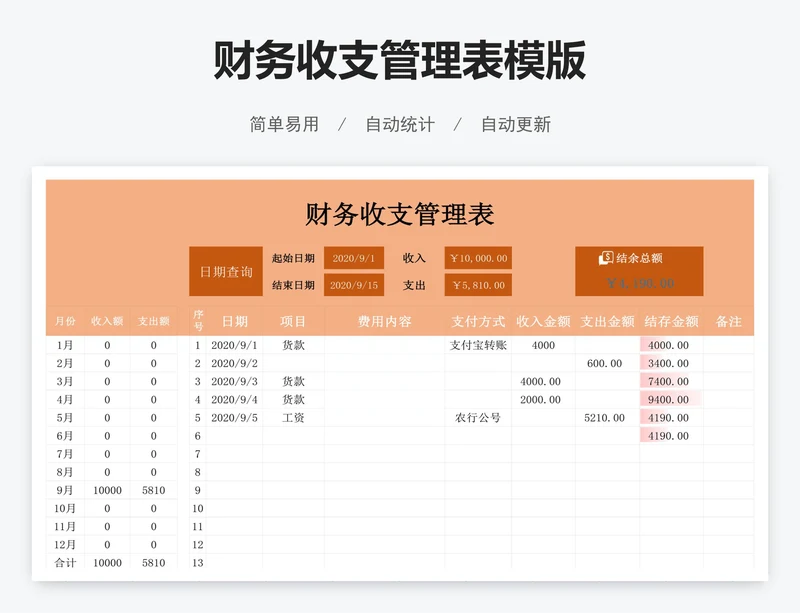Click the 收入金额 column header
800x613 pixels.
click(x=543, y=321)
